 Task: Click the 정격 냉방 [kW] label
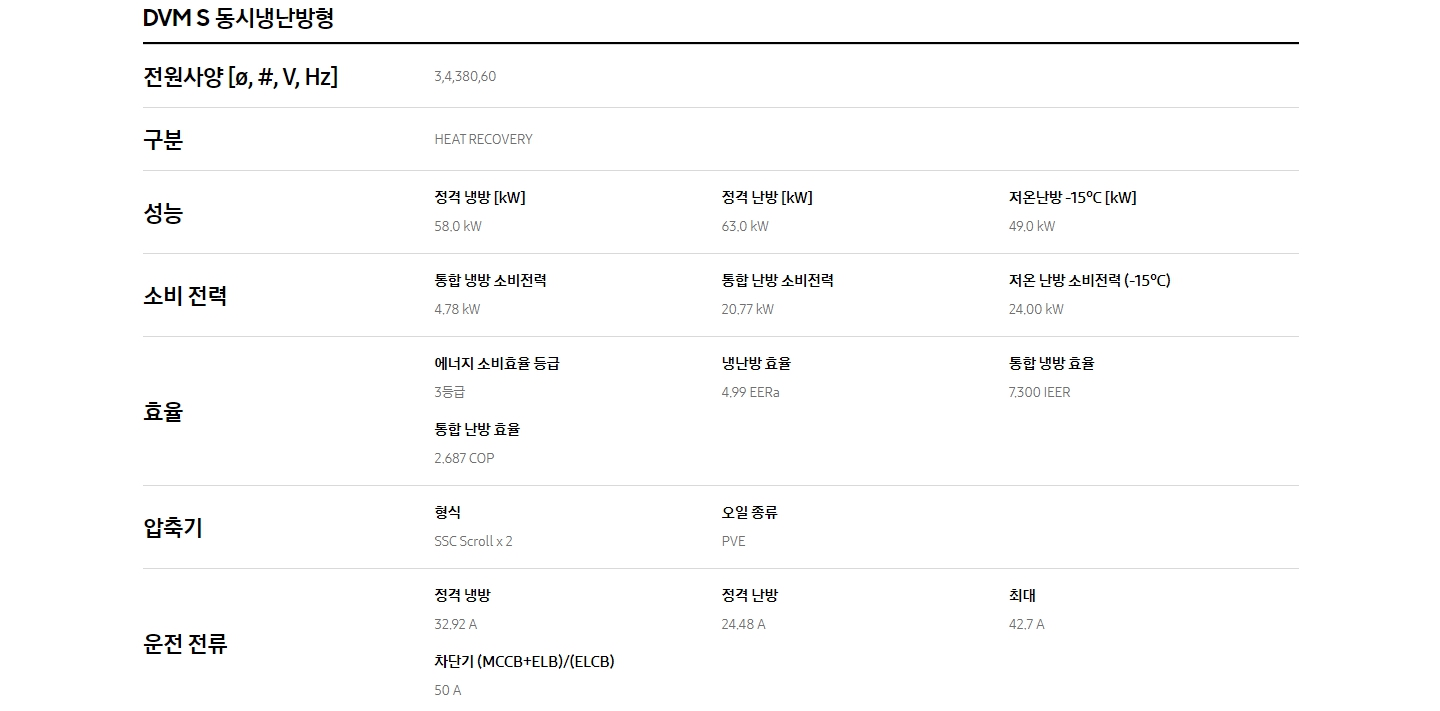pyautogui.click(x=480, y=197)
